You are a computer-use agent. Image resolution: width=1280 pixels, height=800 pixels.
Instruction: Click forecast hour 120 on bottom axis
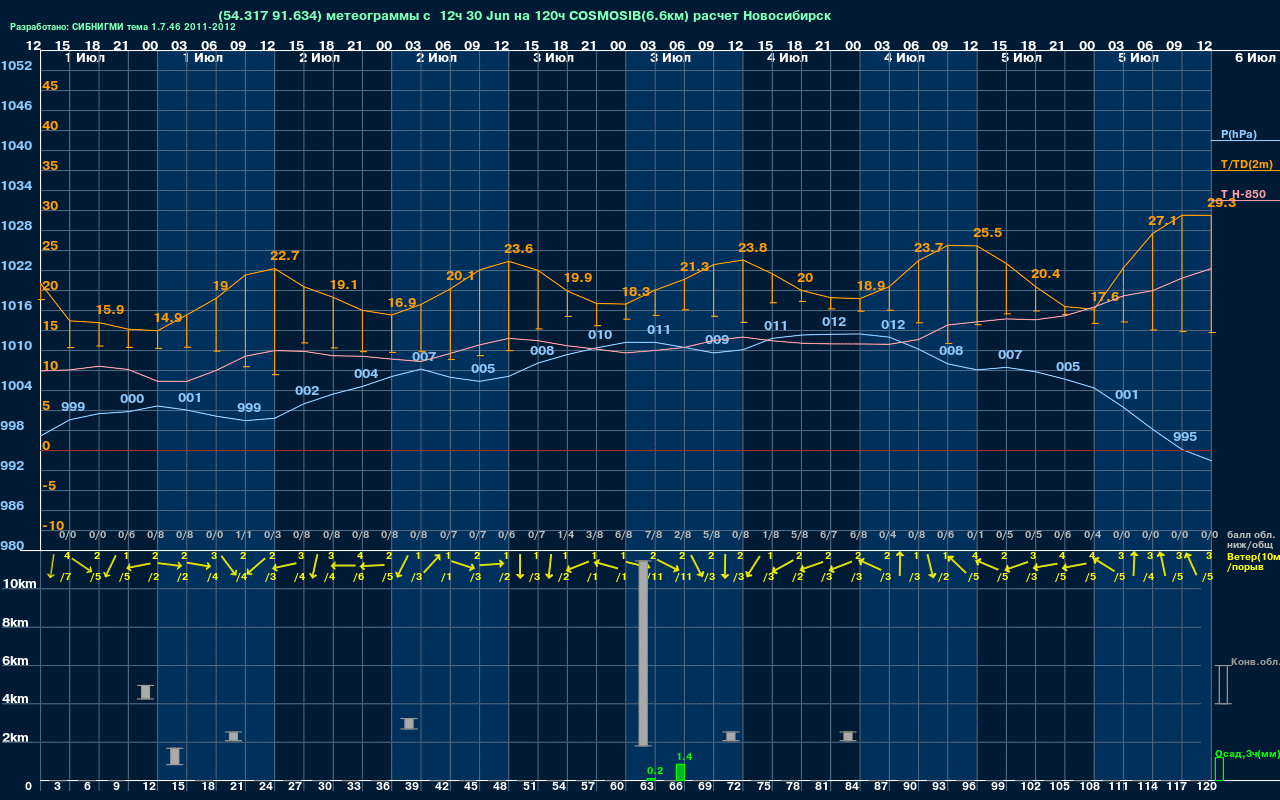(x=1207, y=787)
